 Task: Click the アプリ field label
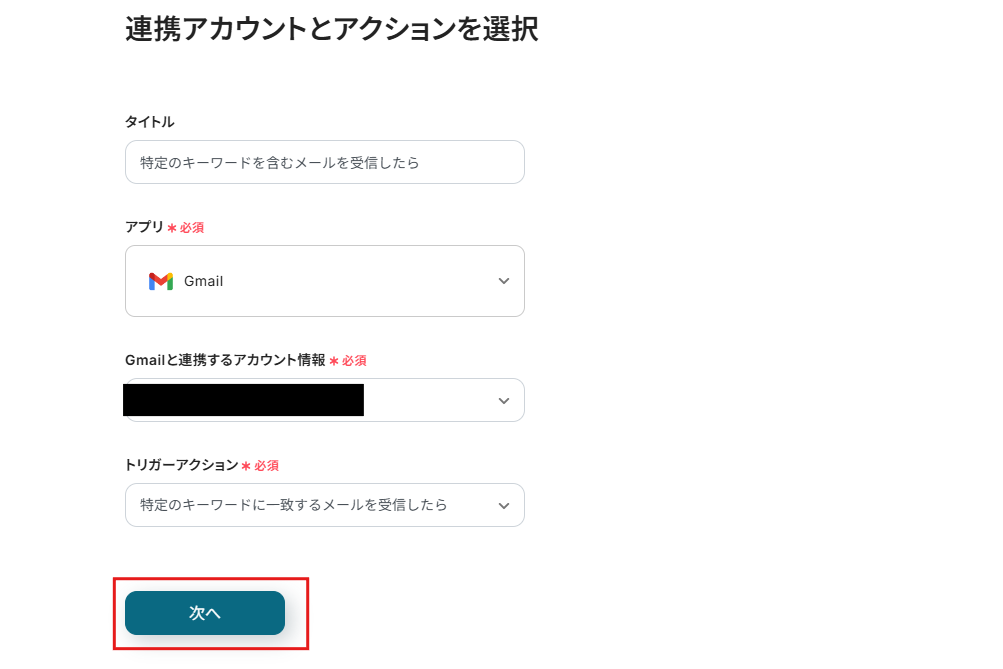144,227
